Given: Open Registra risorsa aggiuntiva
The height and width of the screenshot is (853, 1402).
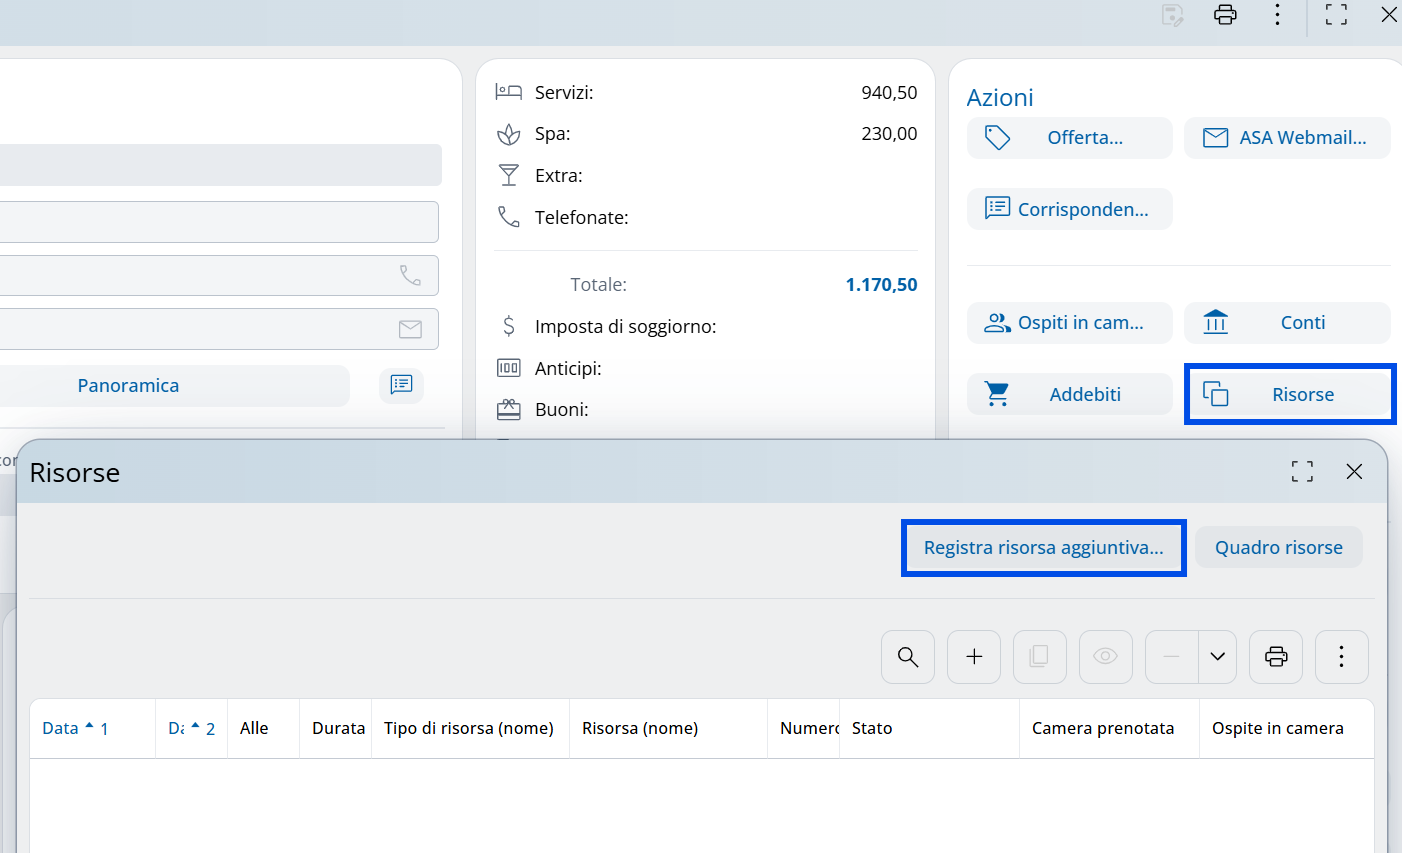Looking at the screenshot, I should click(x=1043, y=548).
